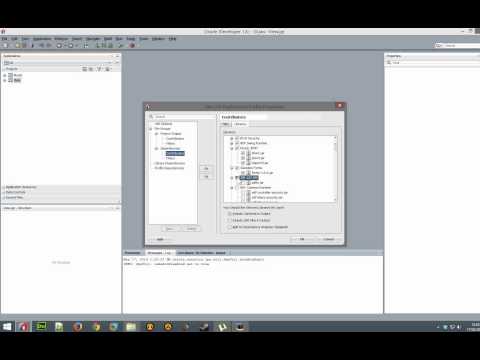Image resolution: width=480 pixels, height=360 pixels.
Task: Click the search field in the dialog
Action: coord(184,116)
